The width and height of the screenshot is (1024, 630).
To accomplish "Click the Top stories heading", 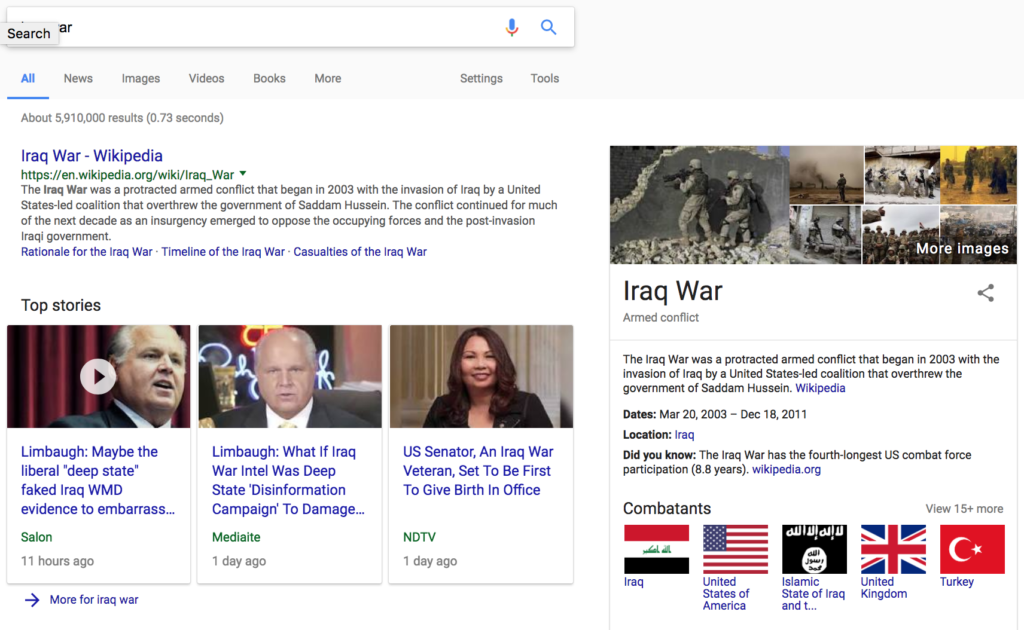I will [61, 305].
